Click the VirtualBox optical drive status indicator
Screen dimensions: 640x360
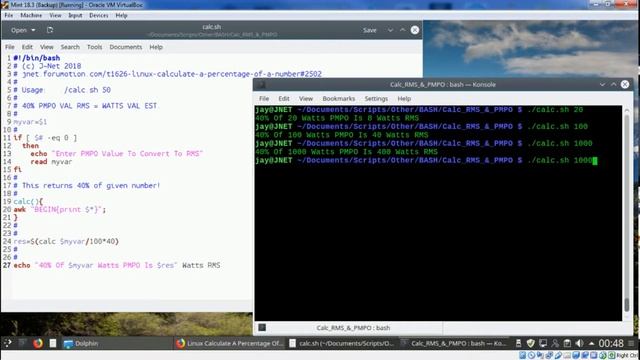tap(531, 356)
